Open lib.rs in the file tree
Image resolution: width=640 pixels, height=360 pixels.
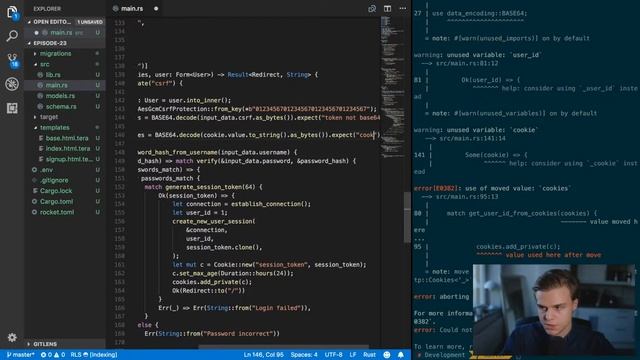[x=53, y=75]
